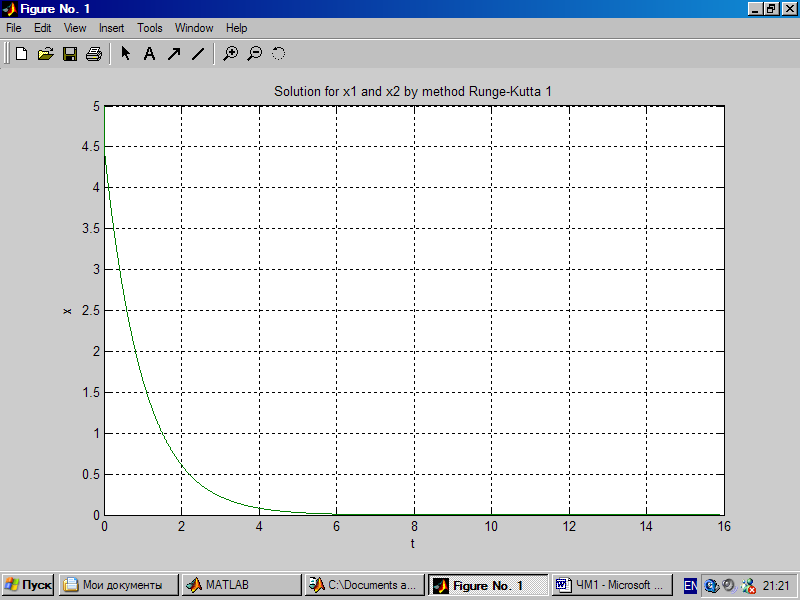Choose the Add Arrow tool
This screenshot has height=600, width=800.
pyautogui.click(x=173, y=54)
